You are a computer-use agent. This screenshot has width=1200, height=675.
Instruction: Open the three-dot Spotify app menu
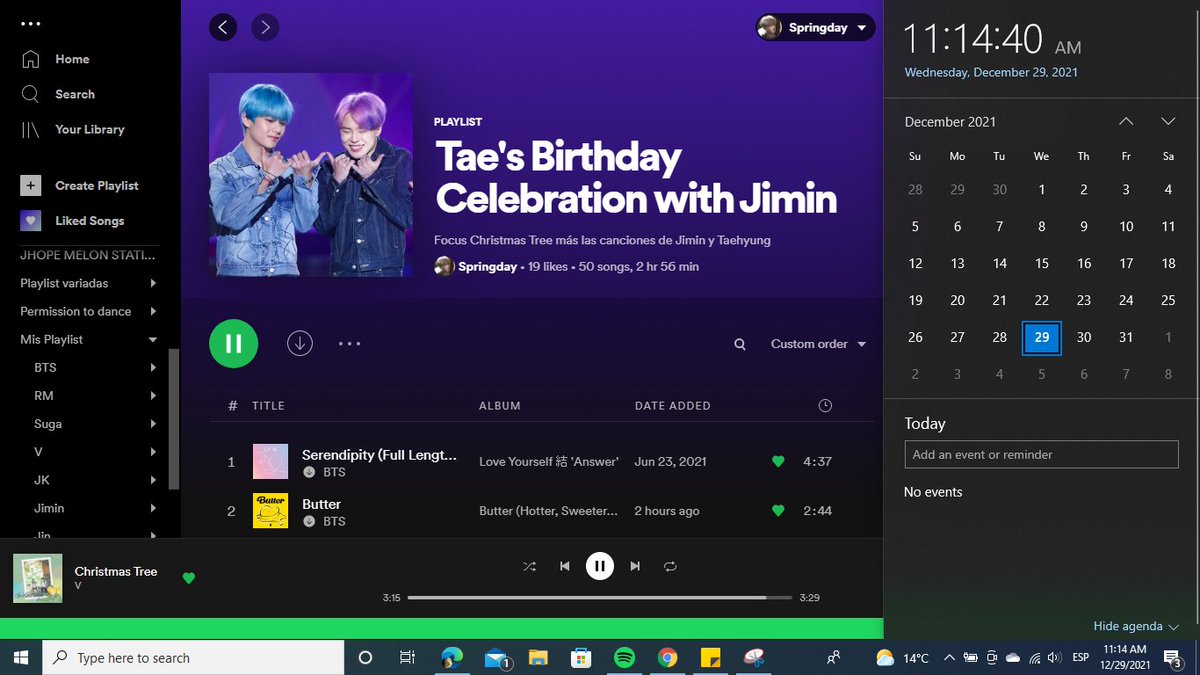tap(31, 23)
